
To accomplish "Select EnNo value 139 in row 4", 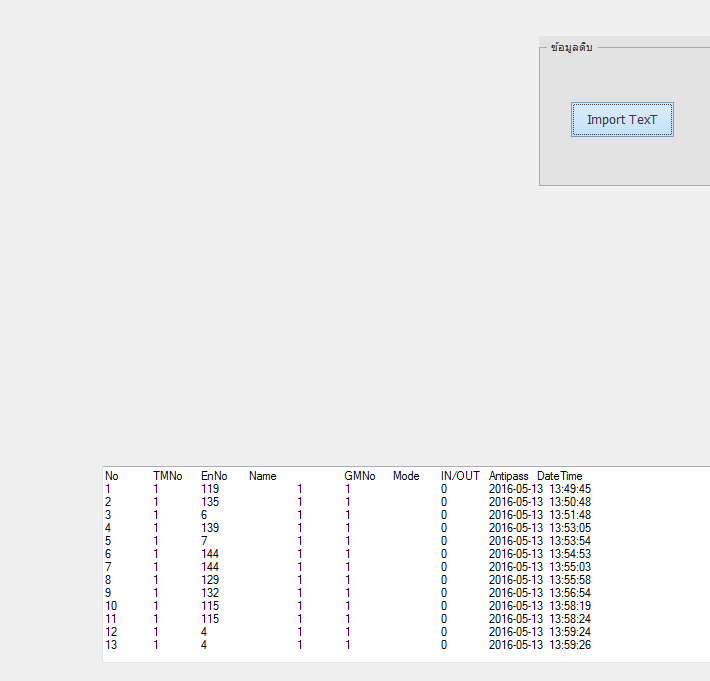I will click(210, 528).
